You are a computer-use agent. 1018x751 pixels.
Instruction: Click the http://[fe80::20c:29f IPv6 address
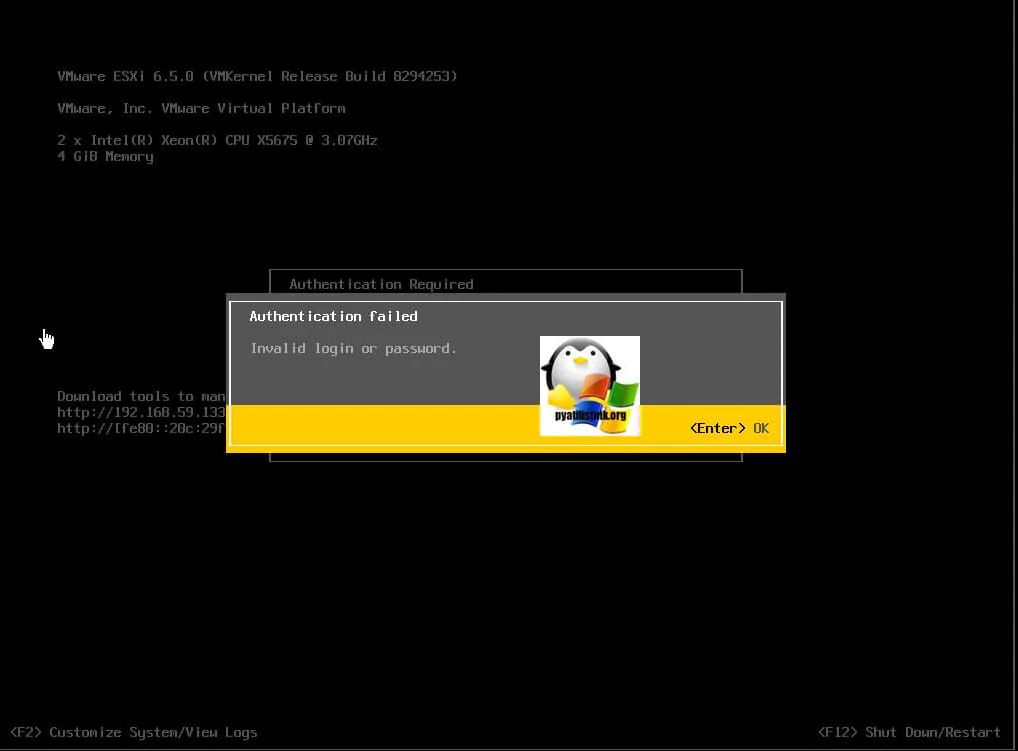tap(141, 428)
